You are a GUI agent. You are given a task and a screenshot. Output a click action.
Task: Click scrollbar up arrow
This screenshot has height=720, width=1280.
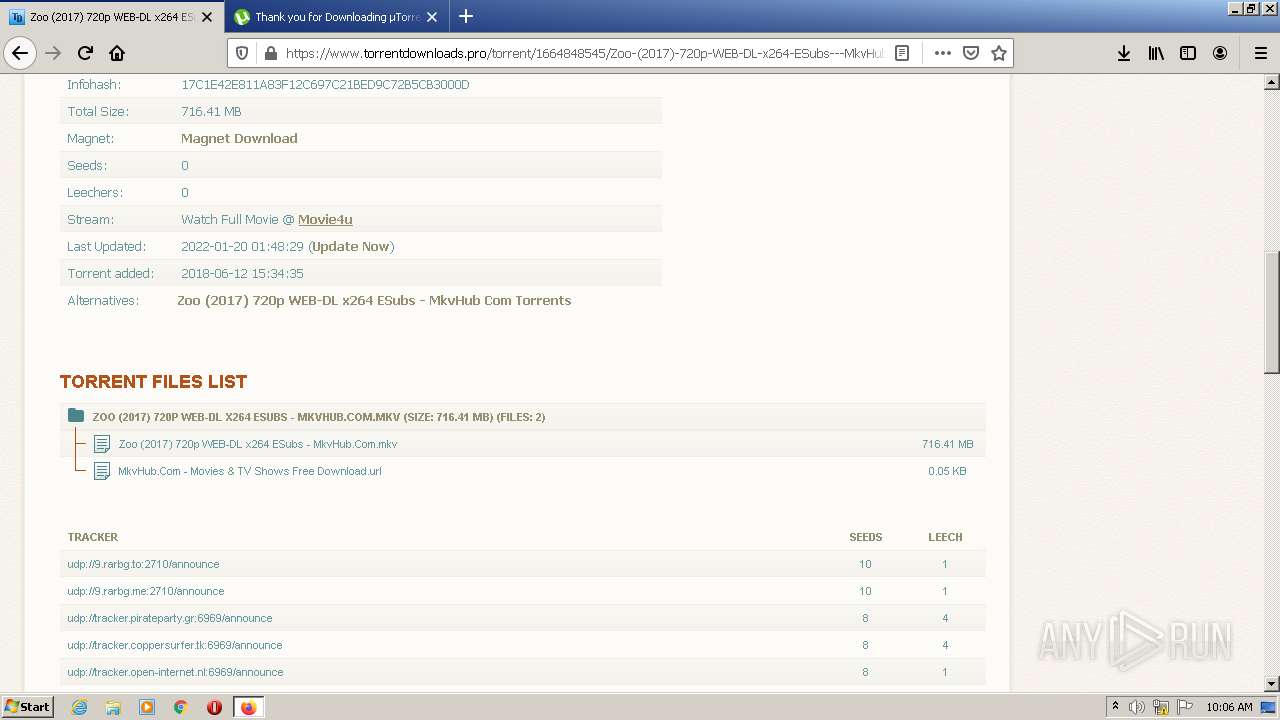tap(1272, 83)
